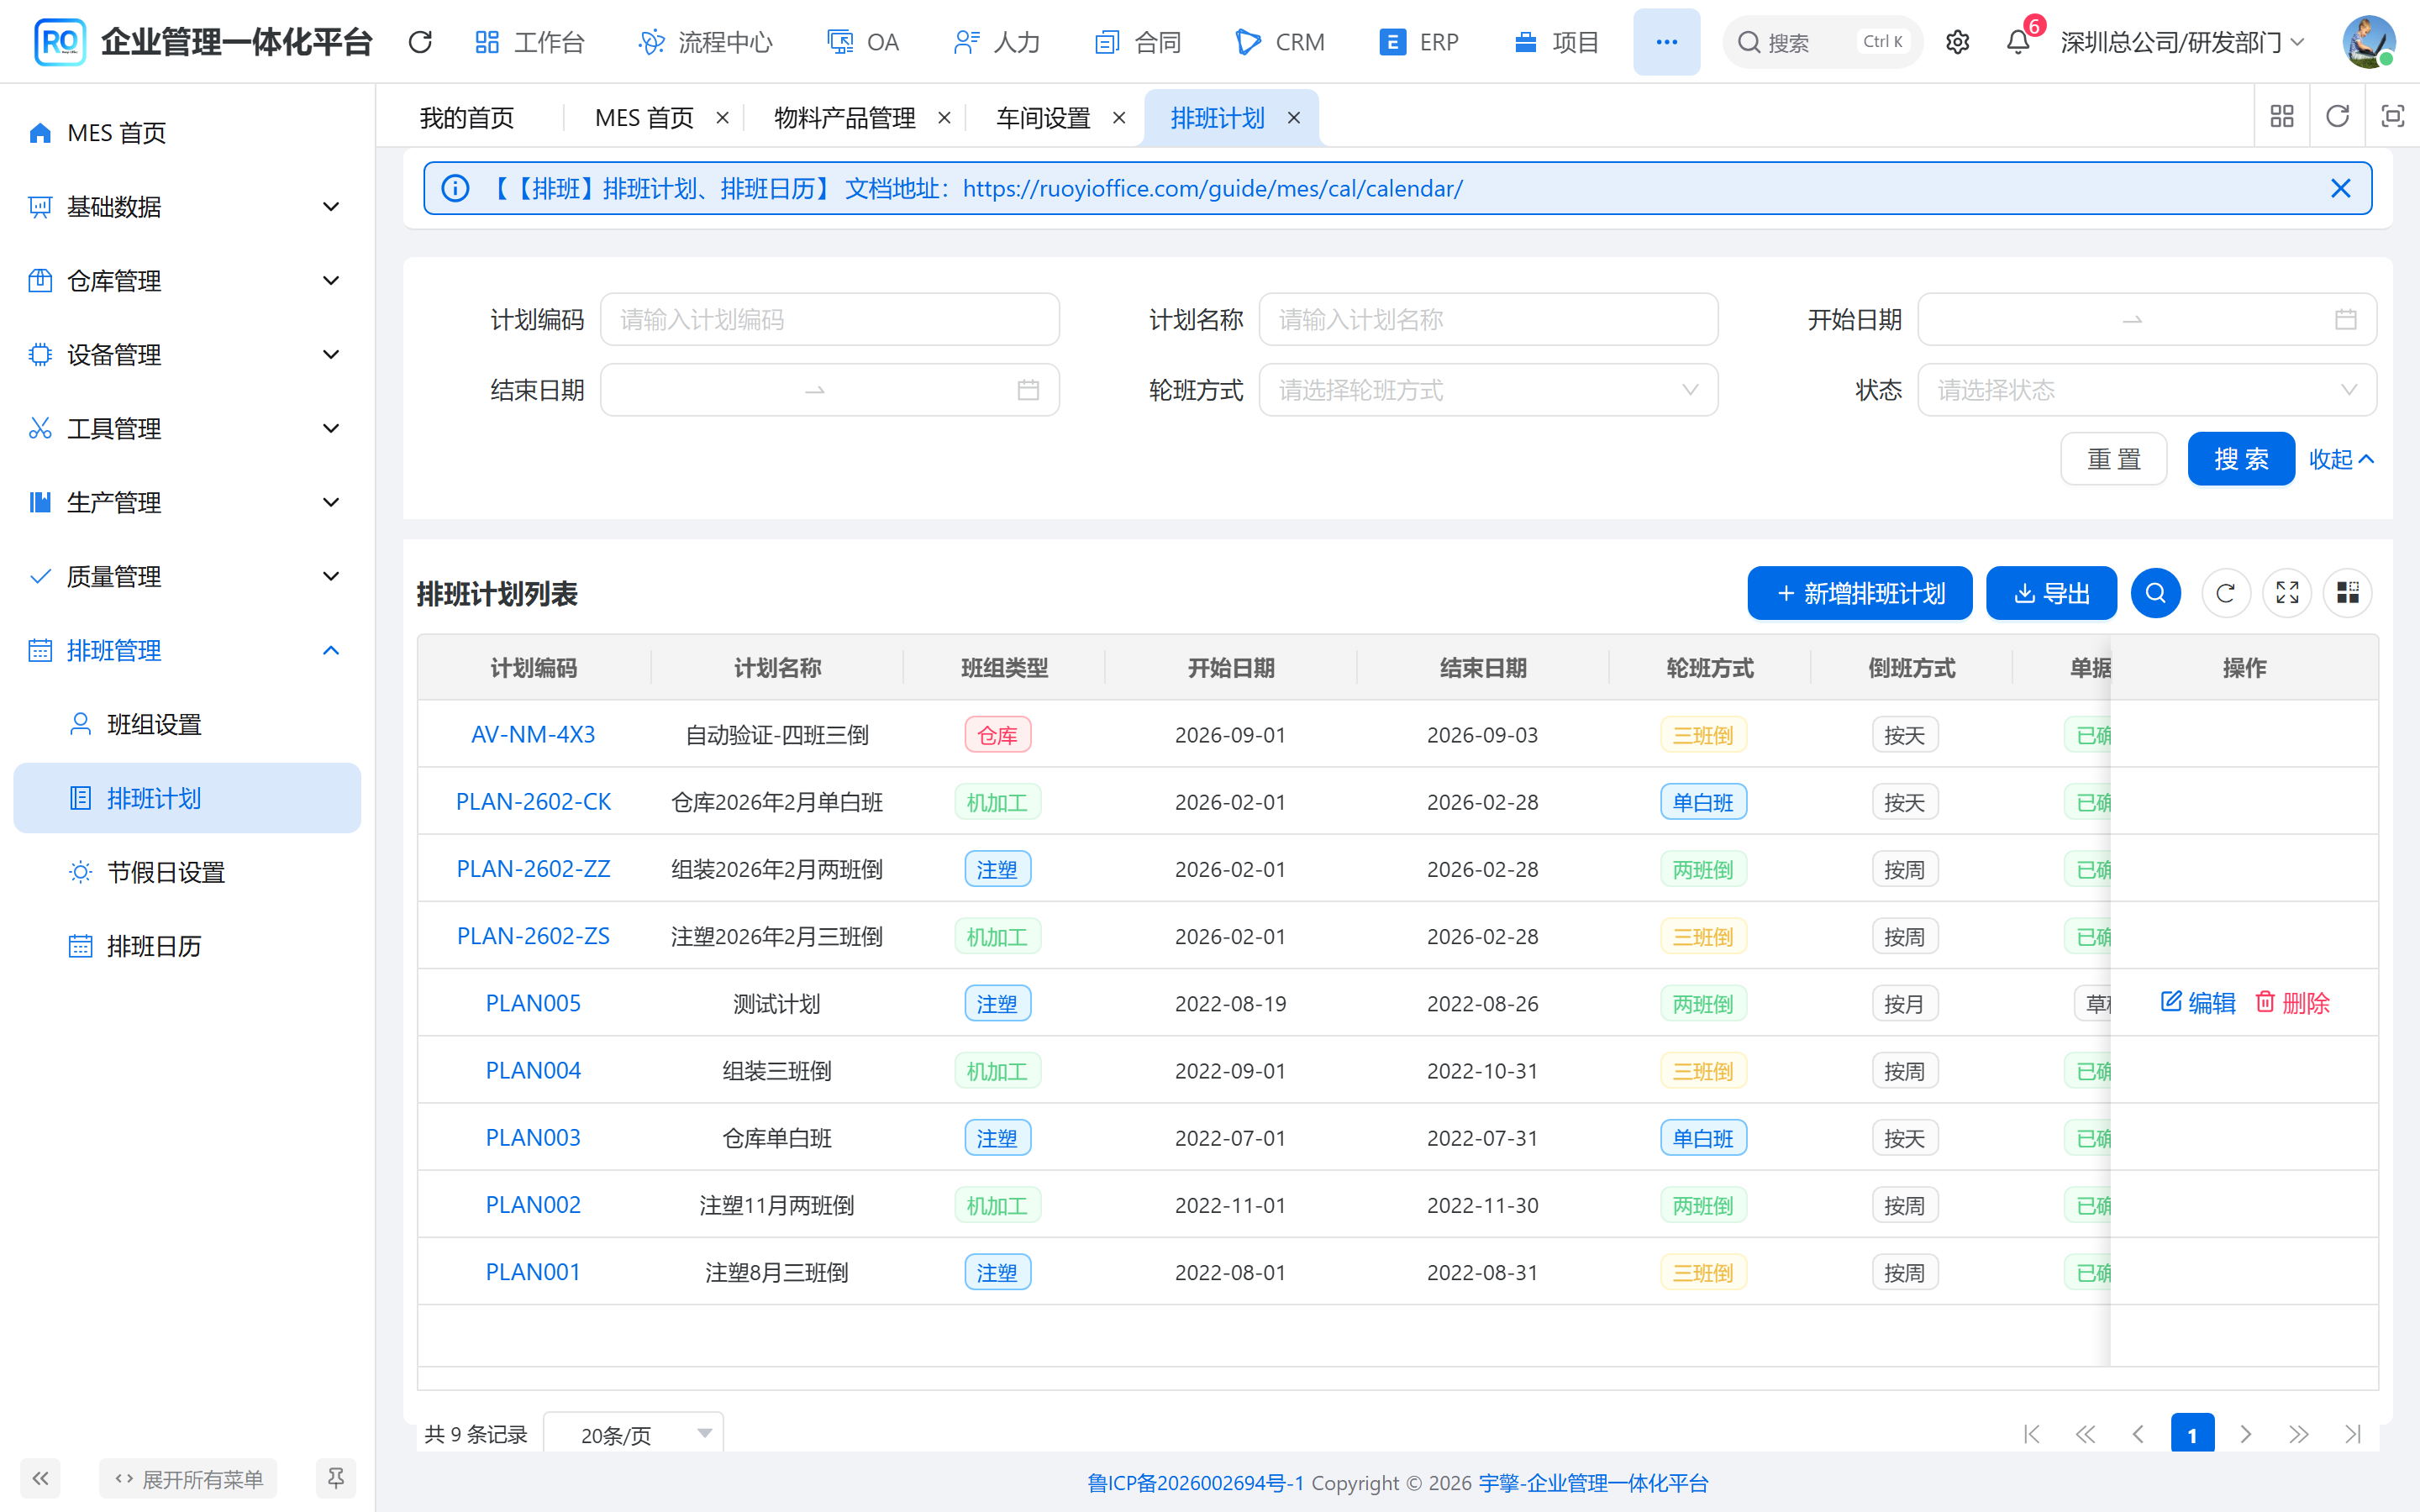Go to the last page icon
The height and width of the screenshot is (1512, 2420).
tap(2353, 1434)
